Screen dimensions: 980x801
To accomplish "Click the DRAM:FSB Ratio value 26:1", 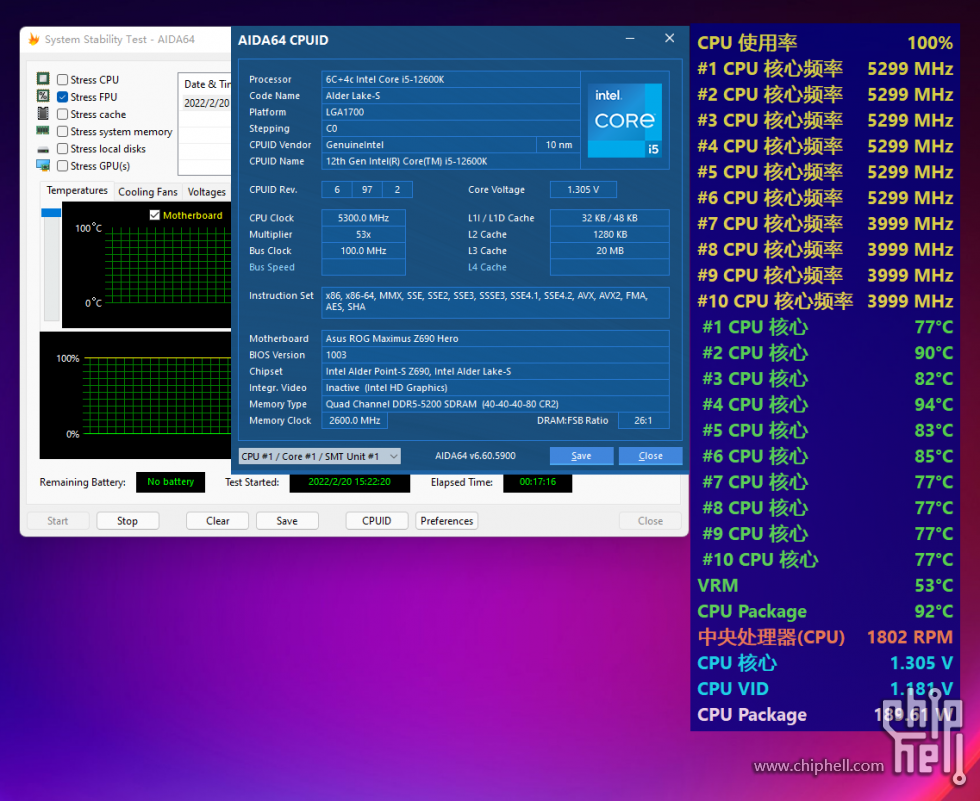I will click(643, 420).
